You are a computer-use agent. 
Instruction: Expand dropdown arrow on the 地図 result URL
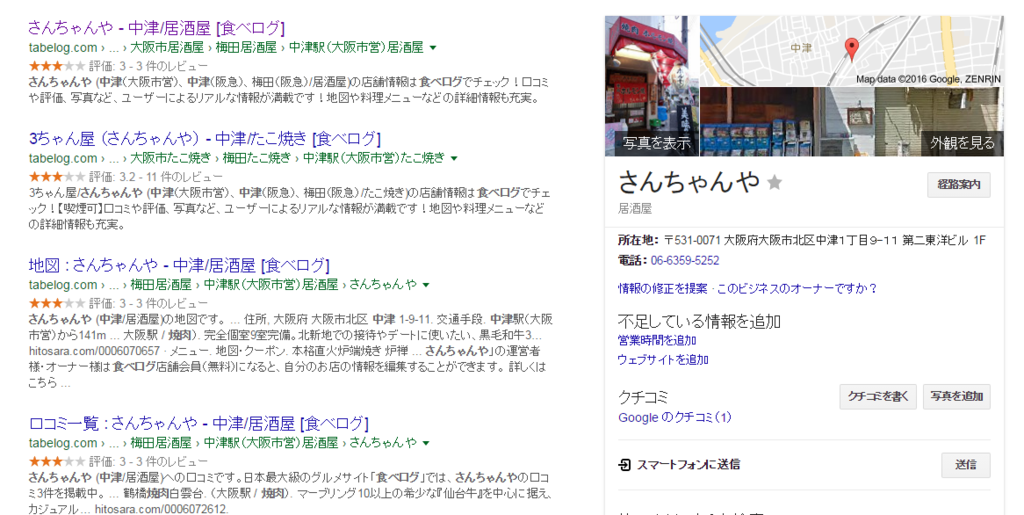(x=426, y=285)
